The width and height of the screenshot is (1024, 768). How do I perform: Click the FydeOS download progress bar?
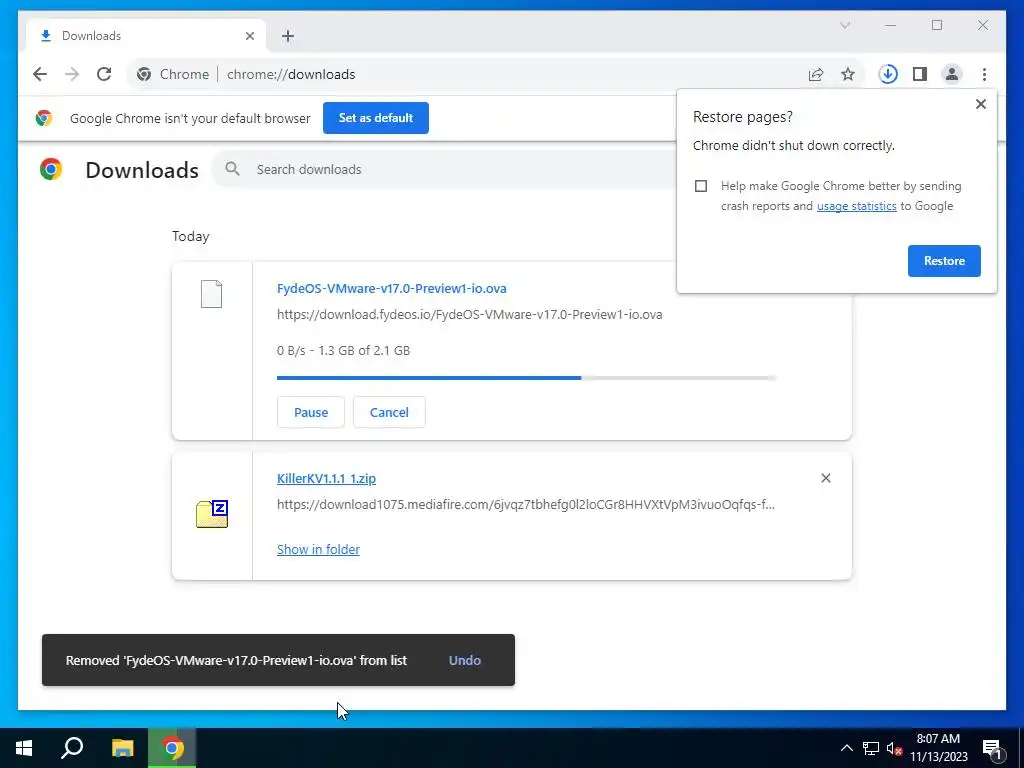(x=526, y=377)
